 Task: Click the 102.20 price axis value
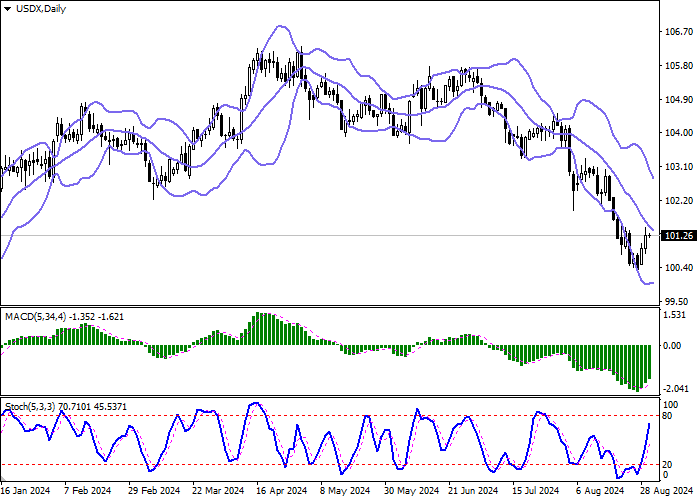click(x=679, y=200)
